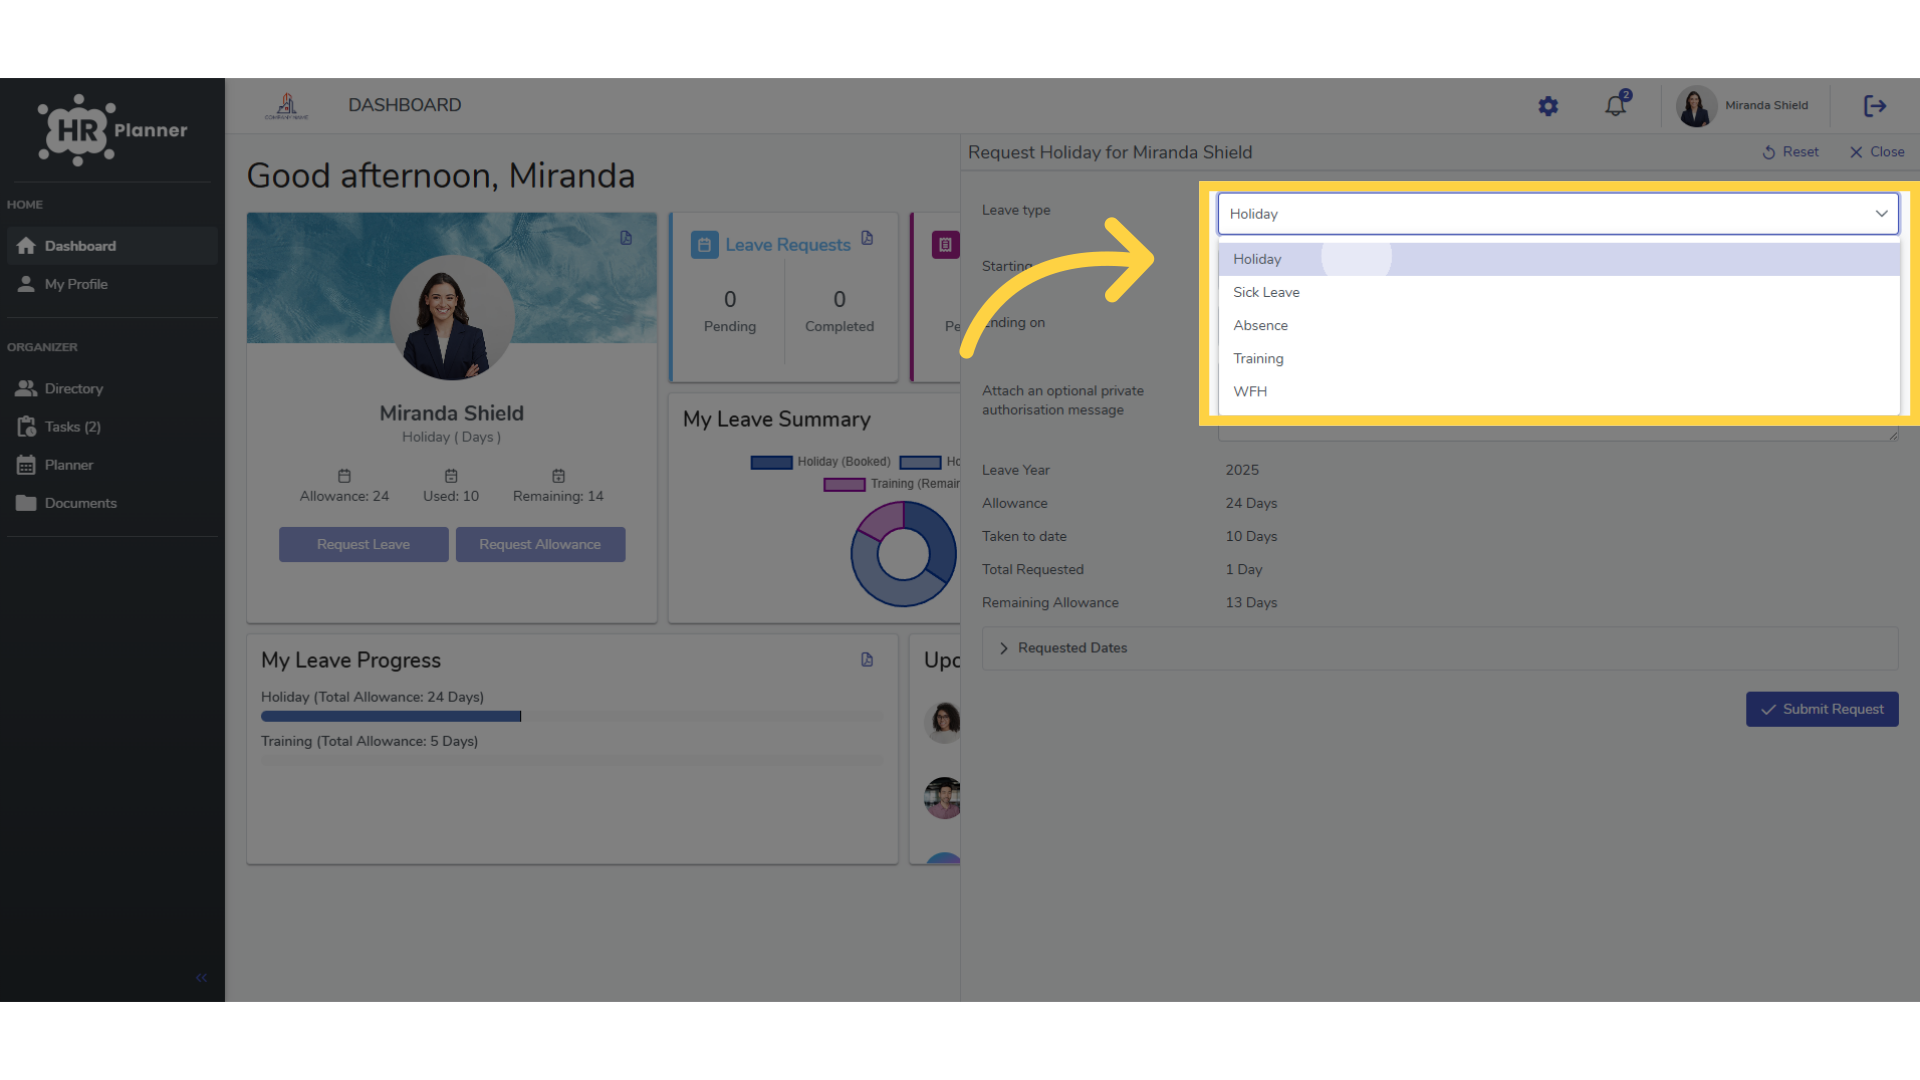Image resolution: width=1920 pixels, height=1080 pixels.
Task: Click the HR Planner logo
Action: [x=113, y=130]
